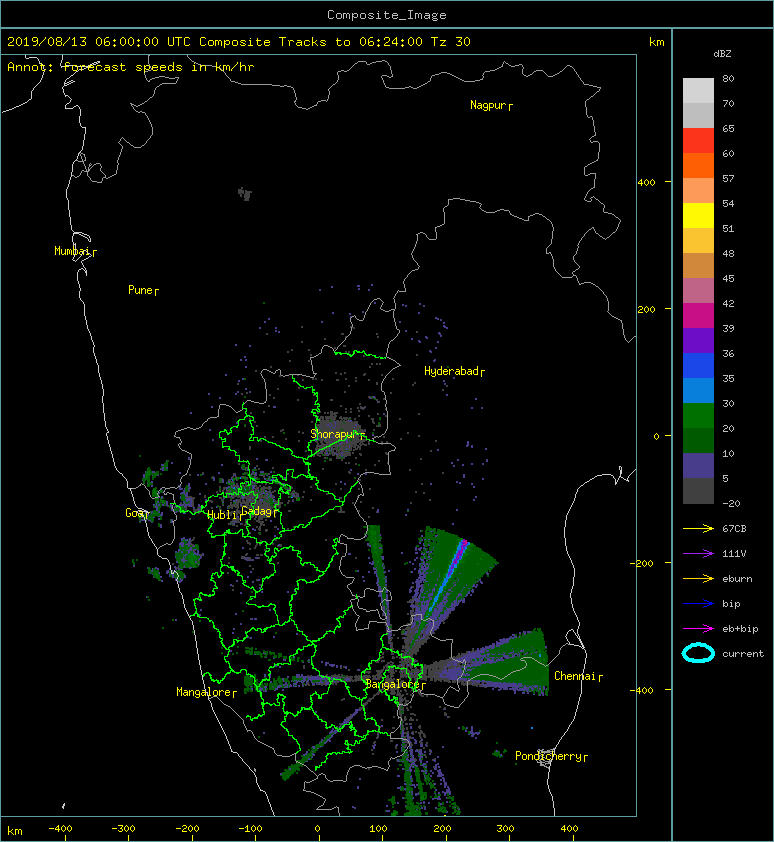Pick the magenta 42 dBZ swatch

coord(698,315)
